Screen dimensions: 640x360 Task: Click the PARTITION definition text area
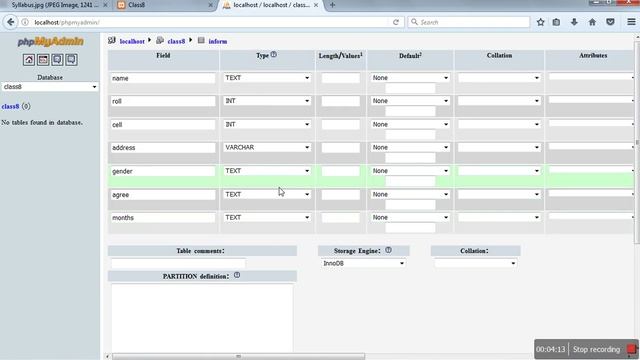pyautogui.click(x=202, y=318)
